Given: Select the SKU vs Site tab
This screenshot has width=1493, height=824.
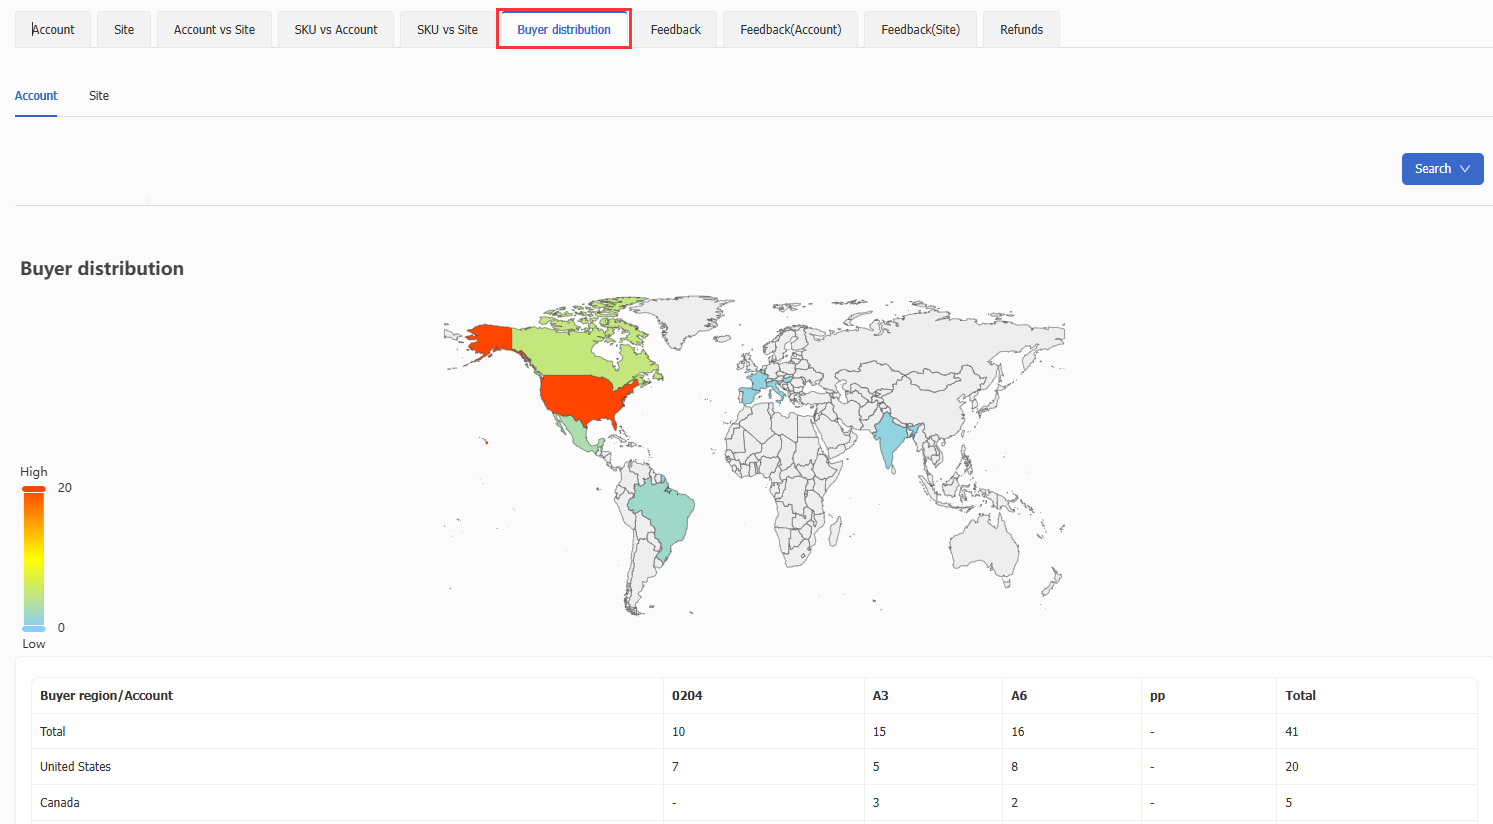Looking at the screenshot, I should [447, 30].
